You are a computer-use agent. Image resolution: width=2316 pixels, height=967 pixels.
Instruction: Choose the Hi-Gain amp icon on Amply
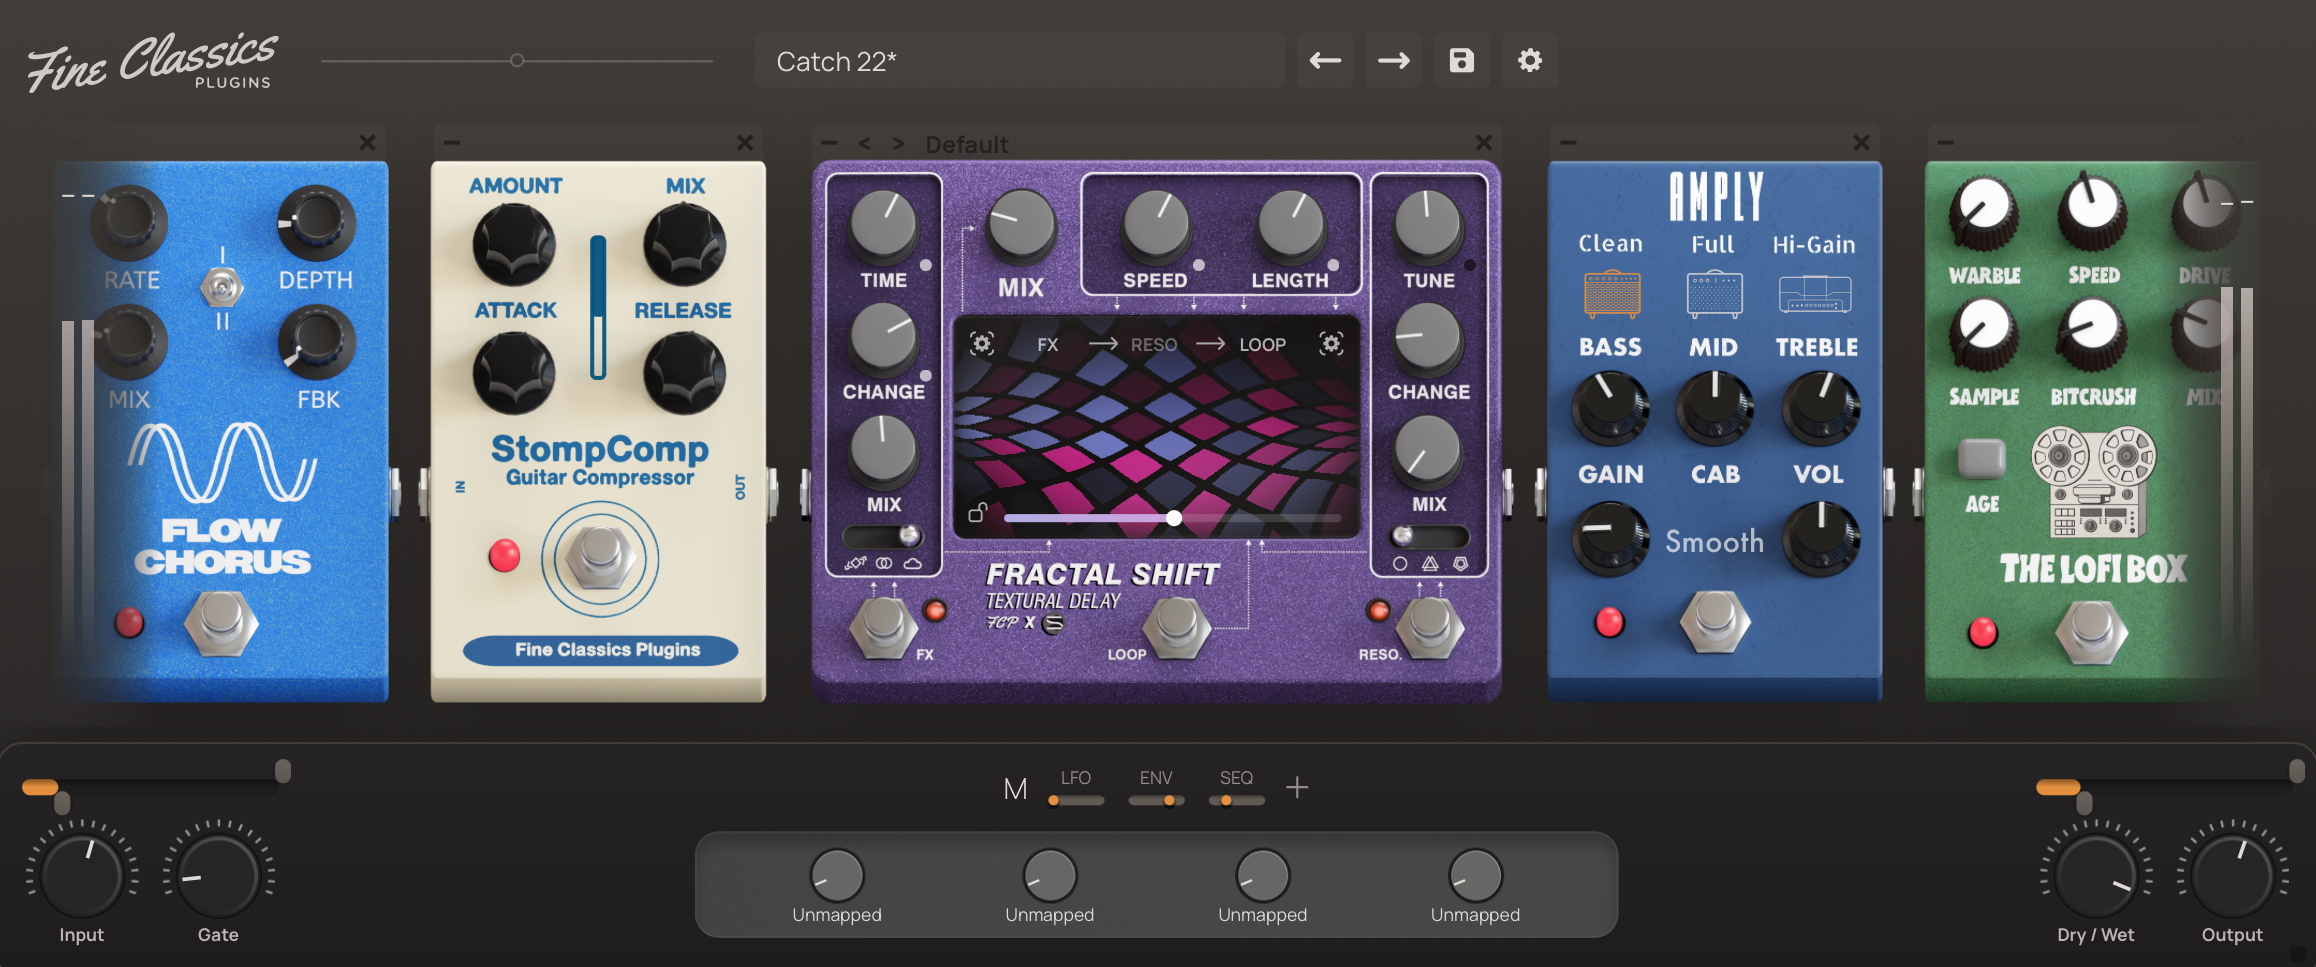click(1815, 295)
